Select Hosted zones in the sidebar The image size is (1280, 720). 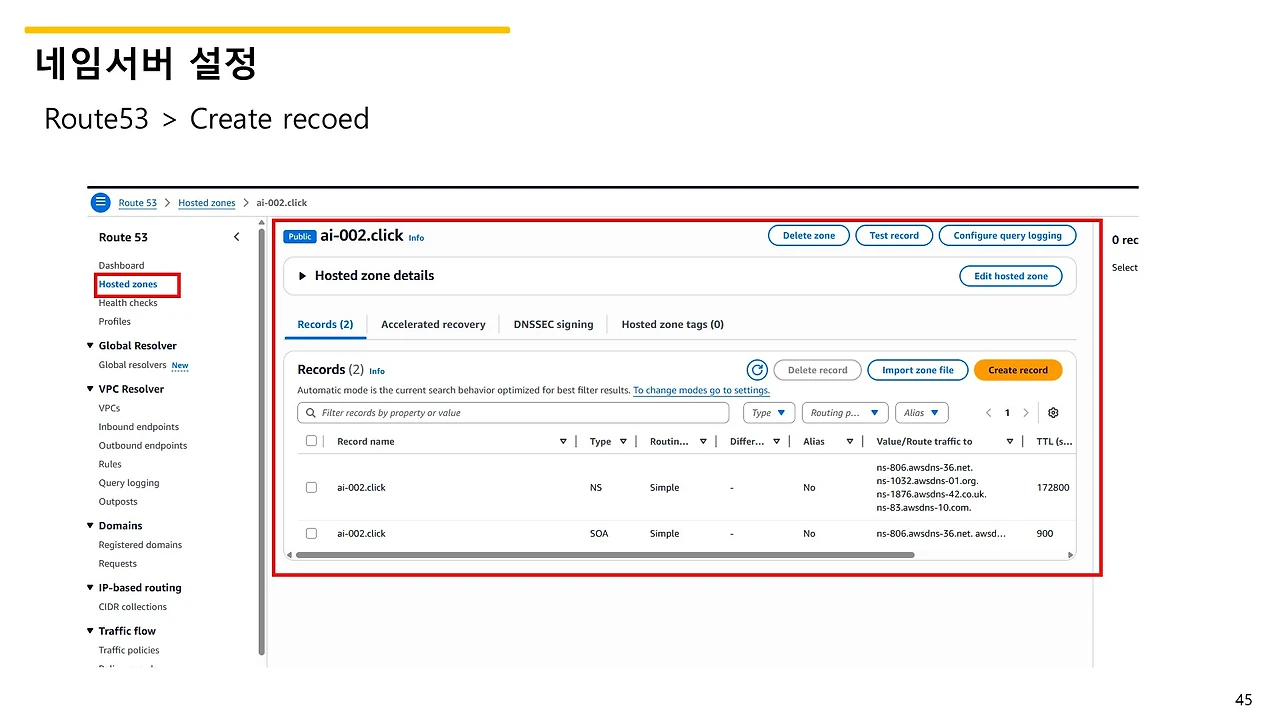[128, 284]
